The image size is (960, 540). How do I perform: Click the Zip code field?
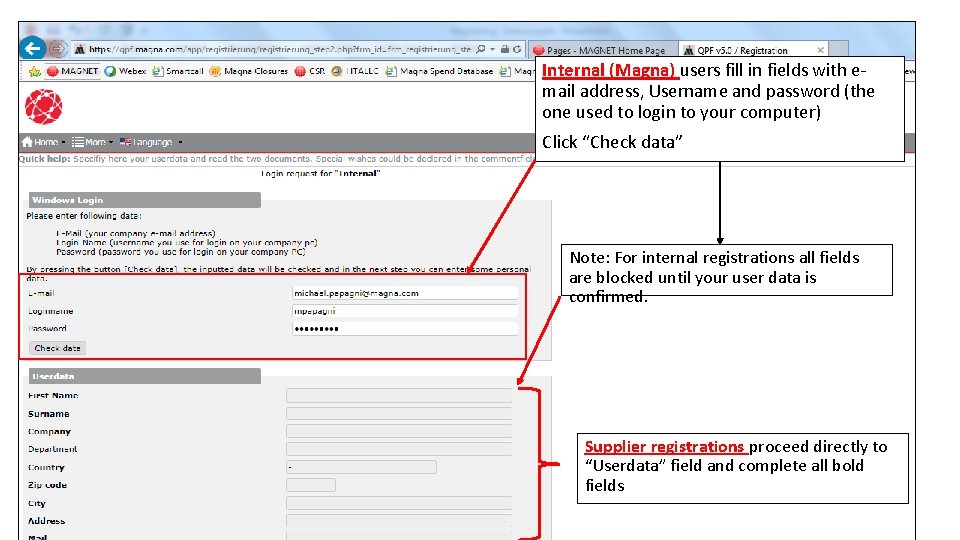(311, 485)
